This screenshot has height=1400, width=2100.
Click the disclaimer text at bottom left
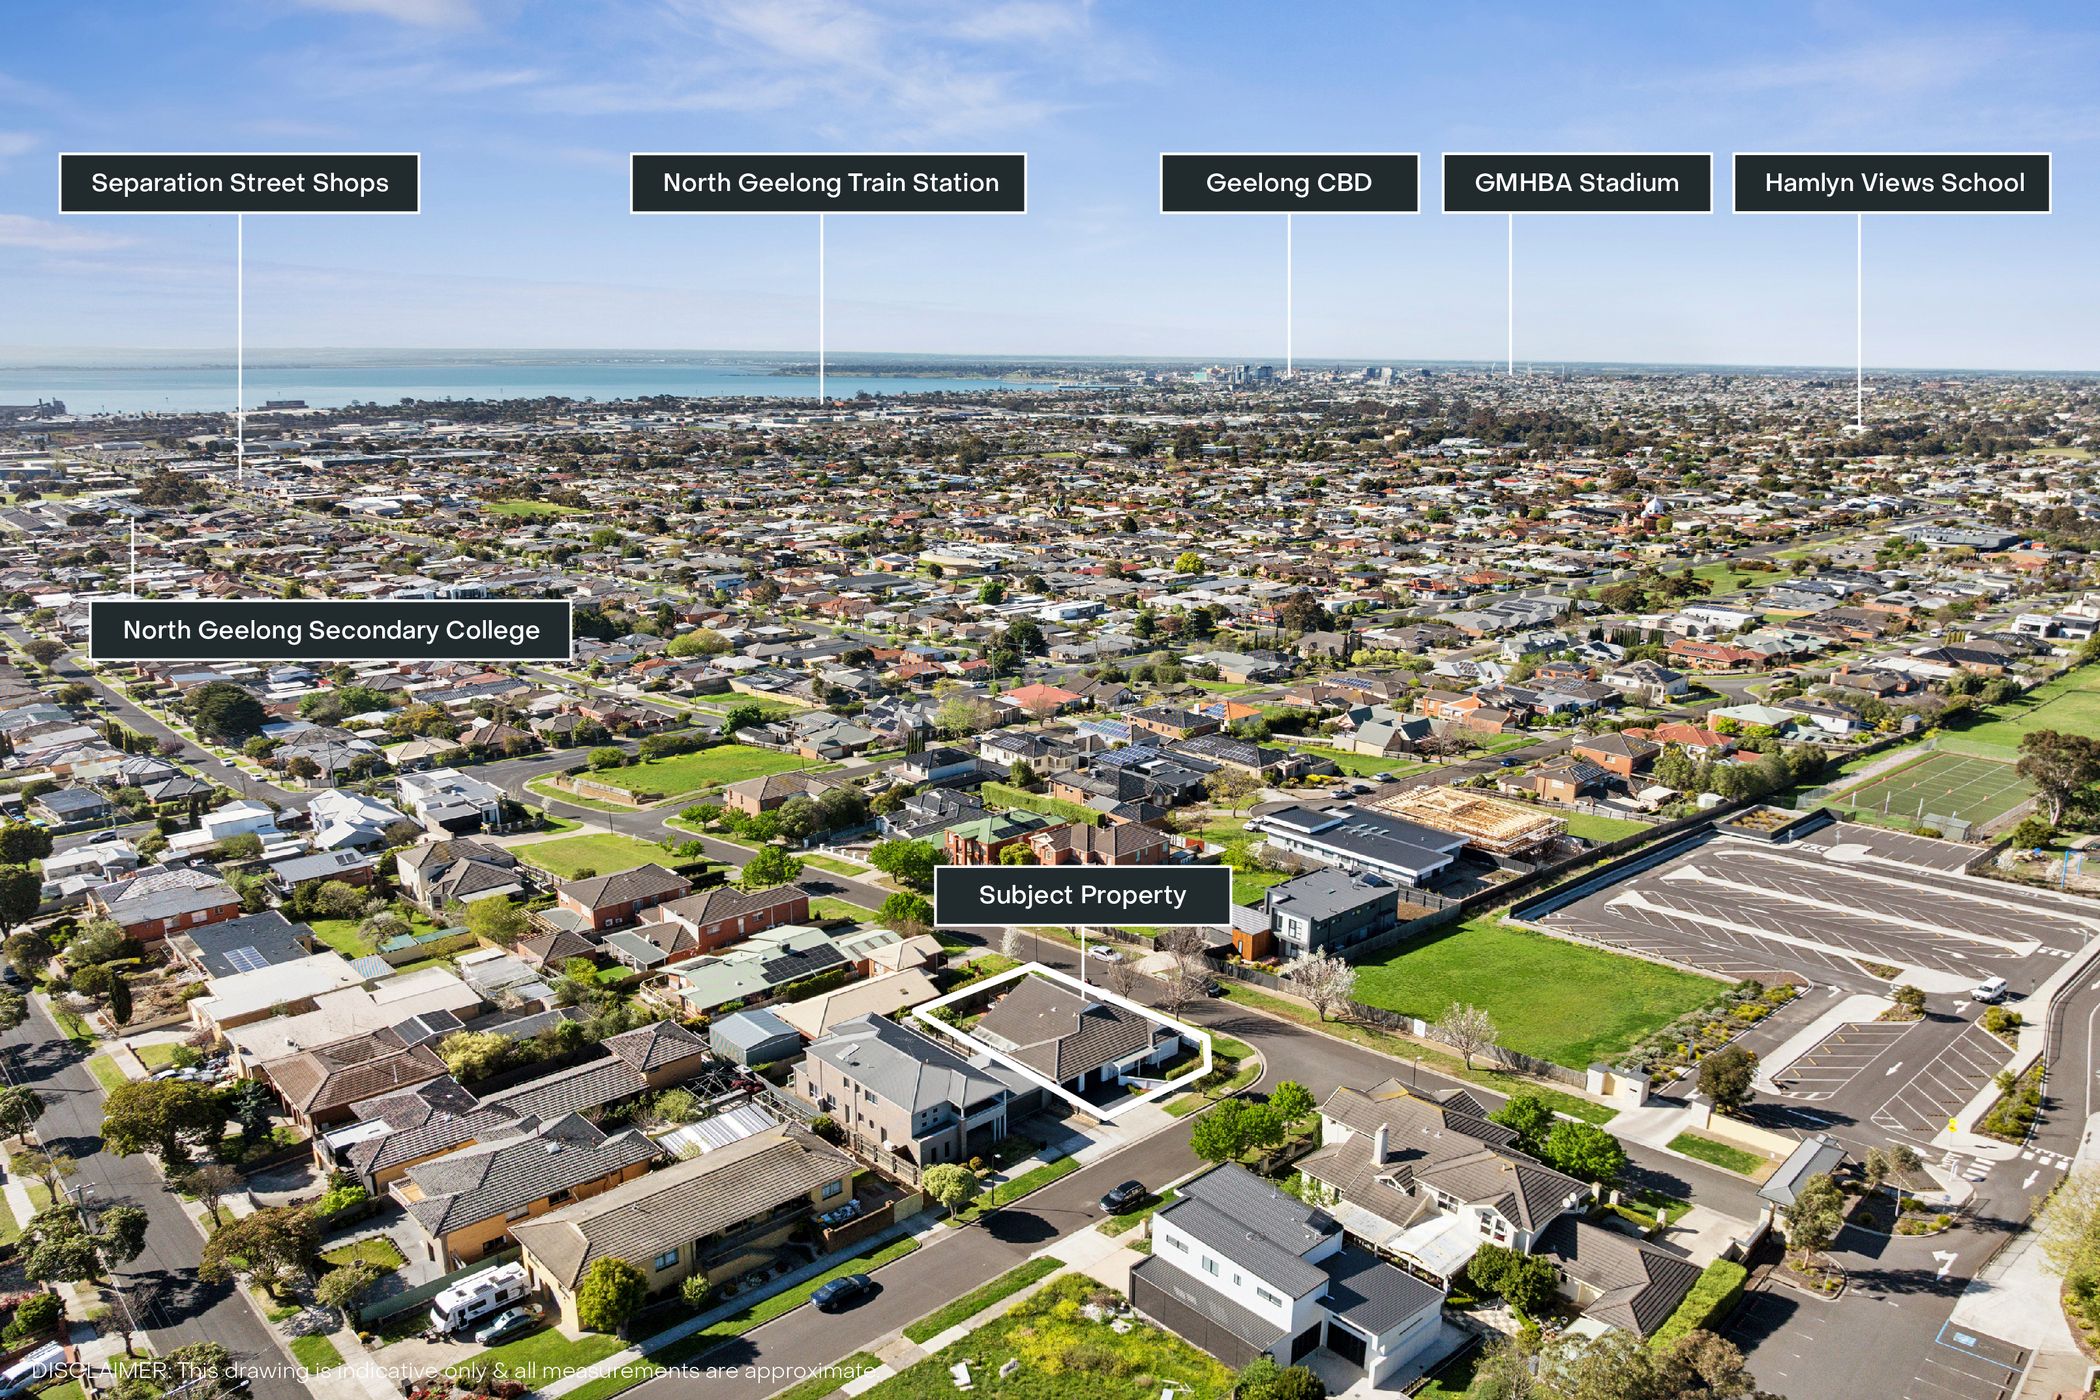[x=455, y=1371]
